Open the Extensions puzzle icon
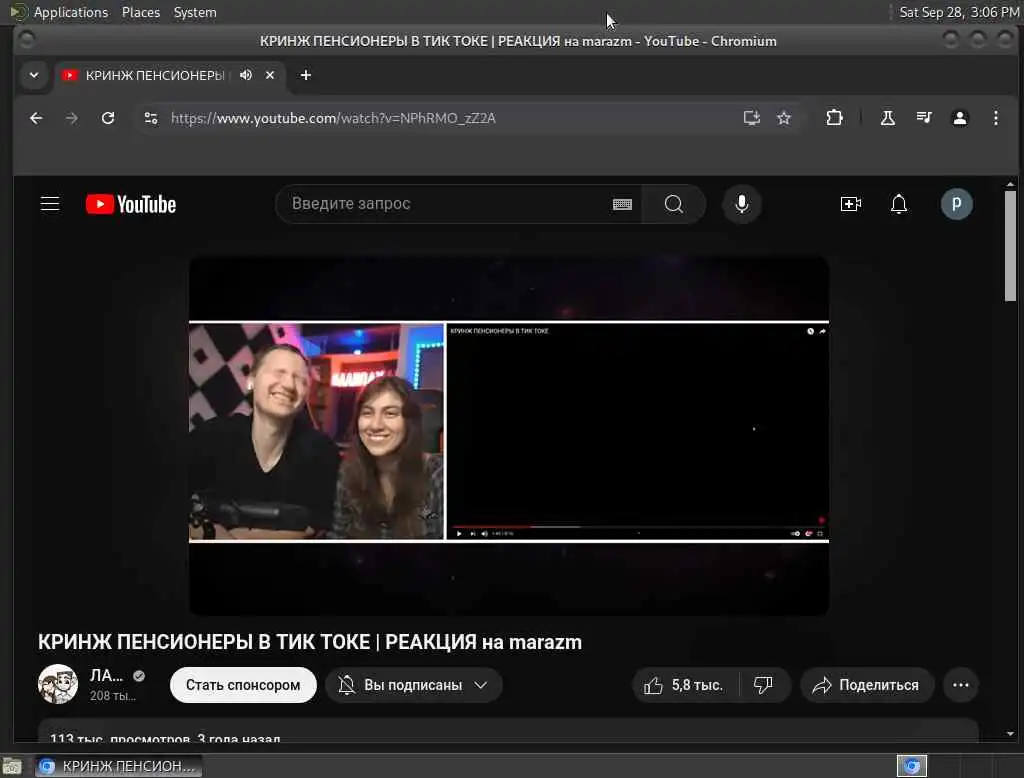Screen dimensions: 1024x778 click(834, 118)
